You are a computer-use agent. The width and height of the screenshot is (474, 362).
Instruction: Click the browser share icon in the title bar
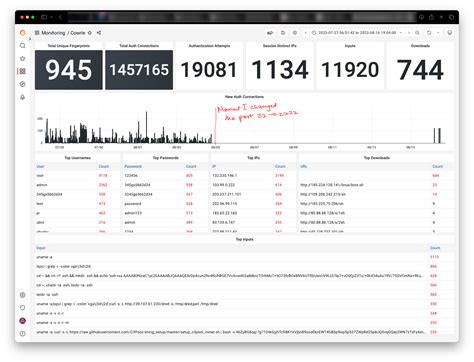click(431, 17)
